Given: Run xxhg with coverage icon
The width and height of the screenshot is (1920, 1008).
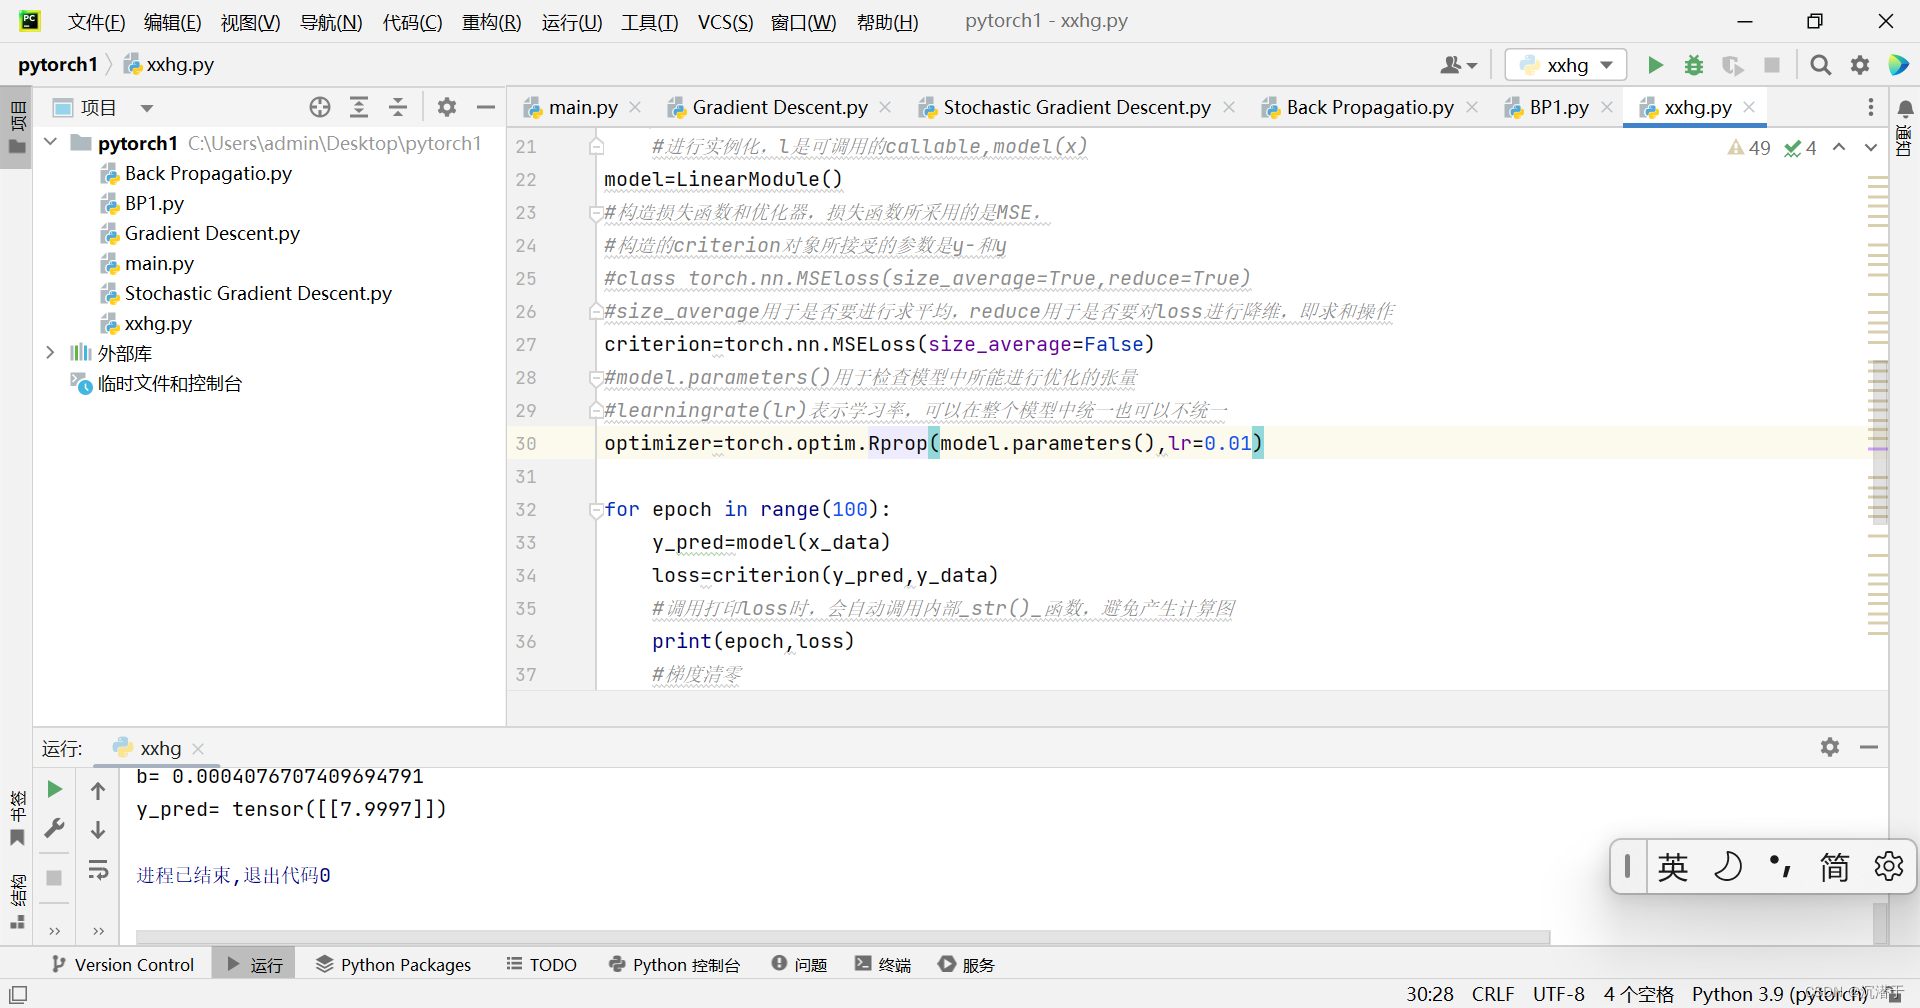Looking at the screenshot, I should point(1733,64).
